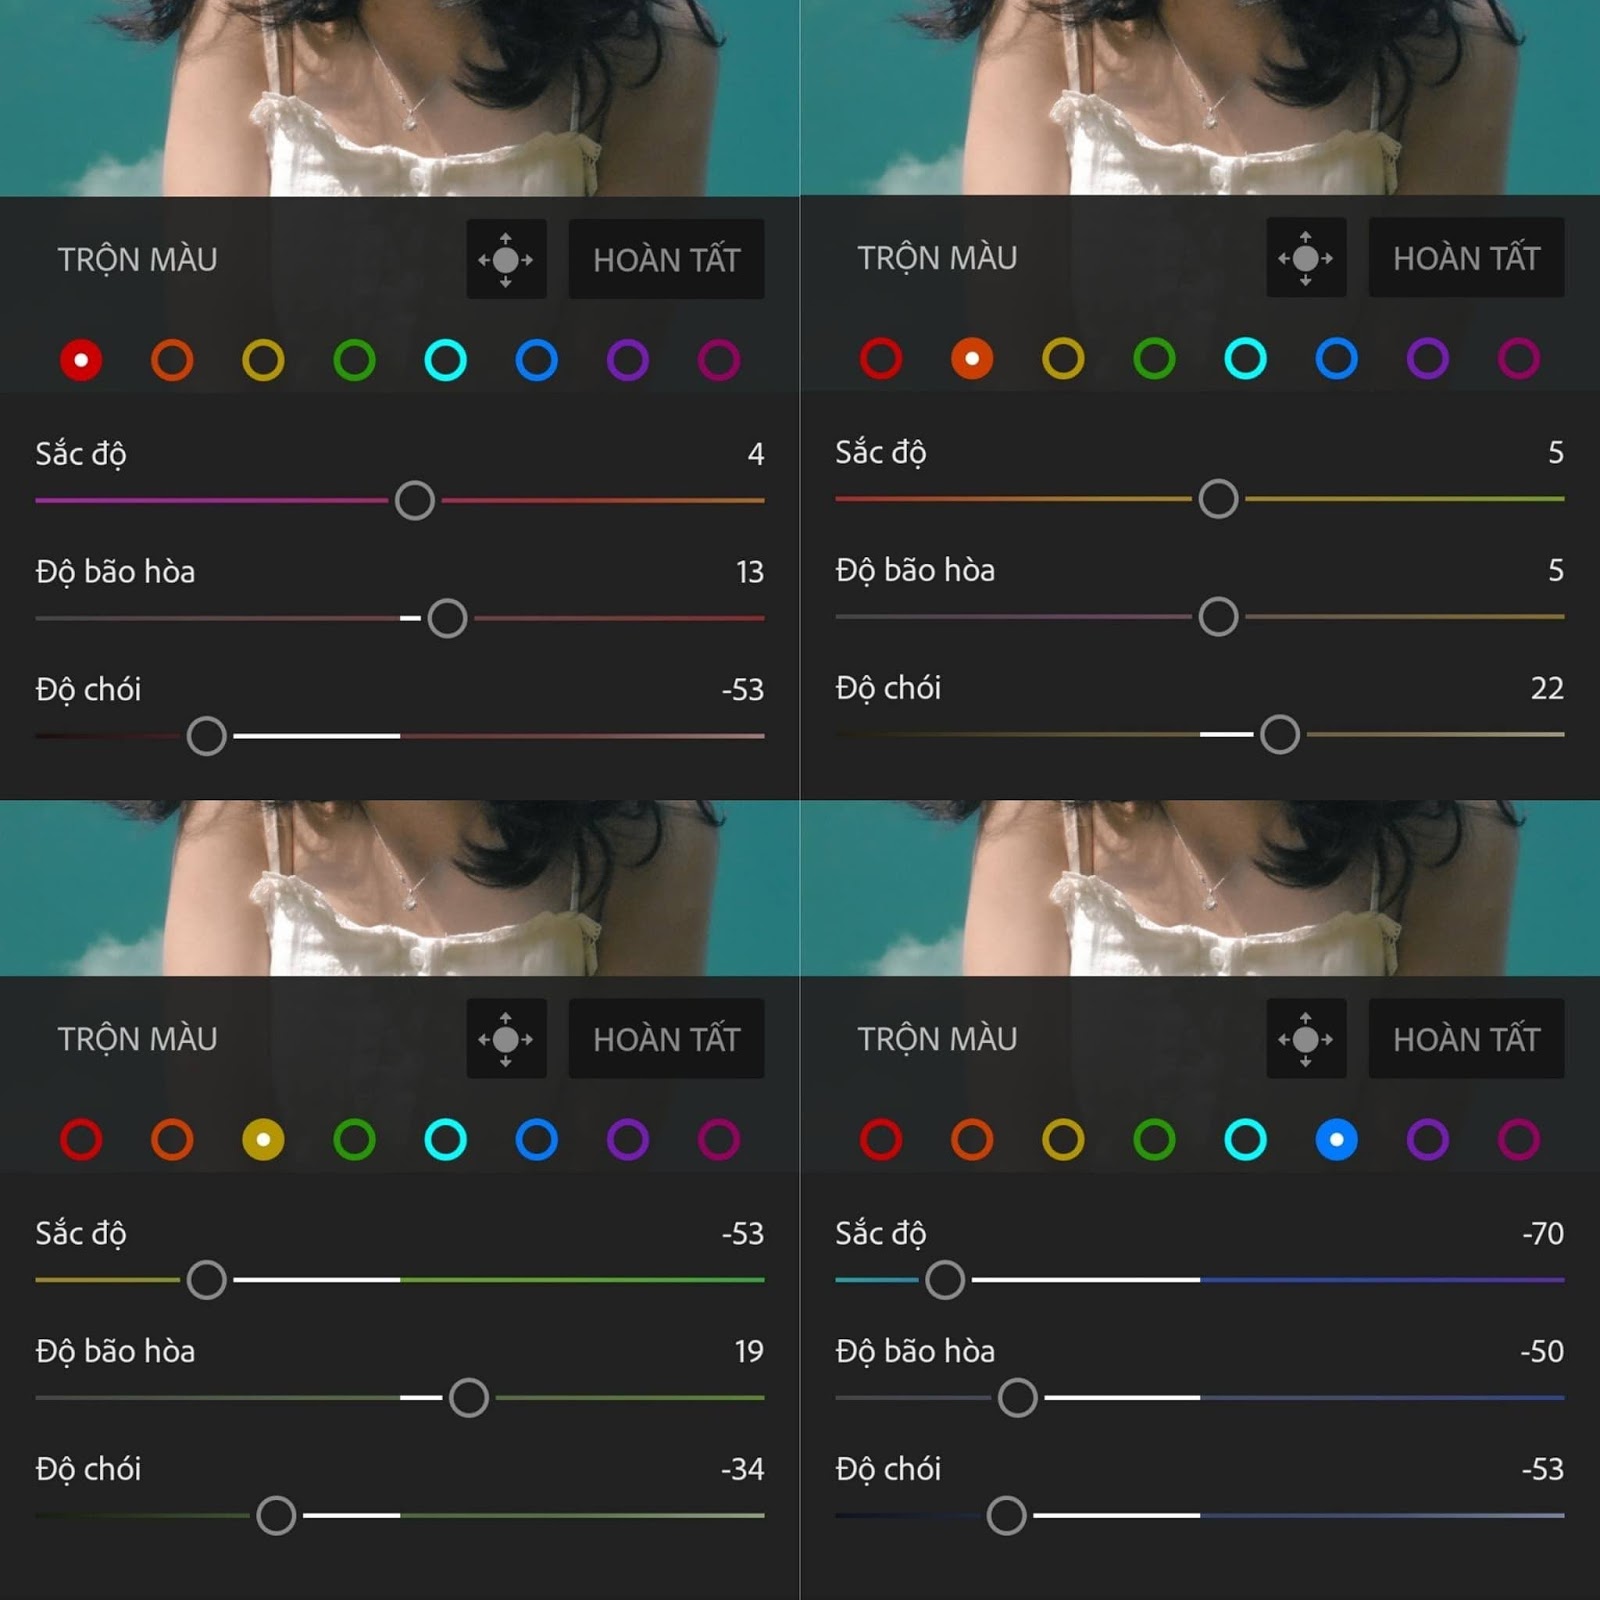Select aqua color circle in bottom-left panel
The height and width of the screenshot is (1600, 1600).
pyautogui.click(x=445, y=1139)
